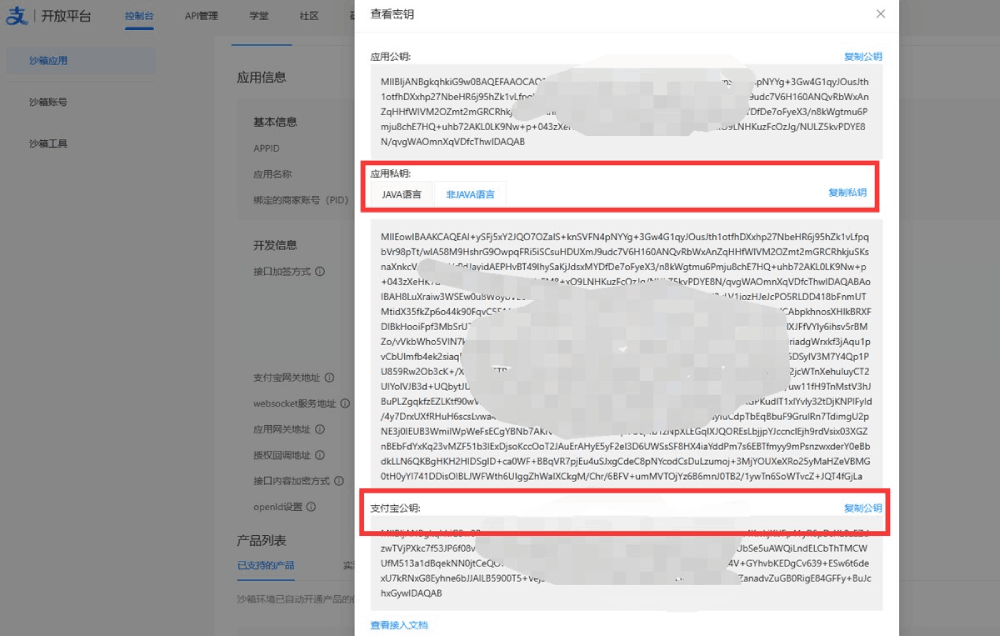This screenshot has width=1000, height=636.
Task: Click 复制公钥 link for 支付宝公钥
Action: 863,508
